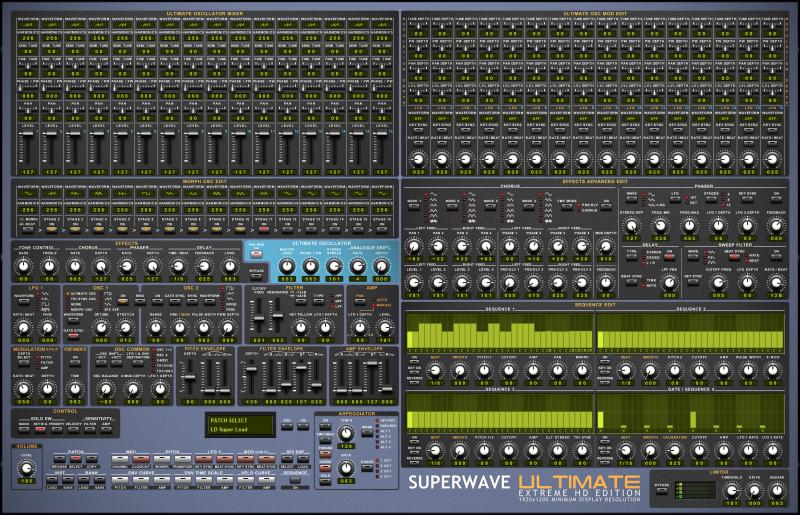Change the Arpeggiator Range selector
This screenshot has width=800, height=515.
(x=367, y=468)
